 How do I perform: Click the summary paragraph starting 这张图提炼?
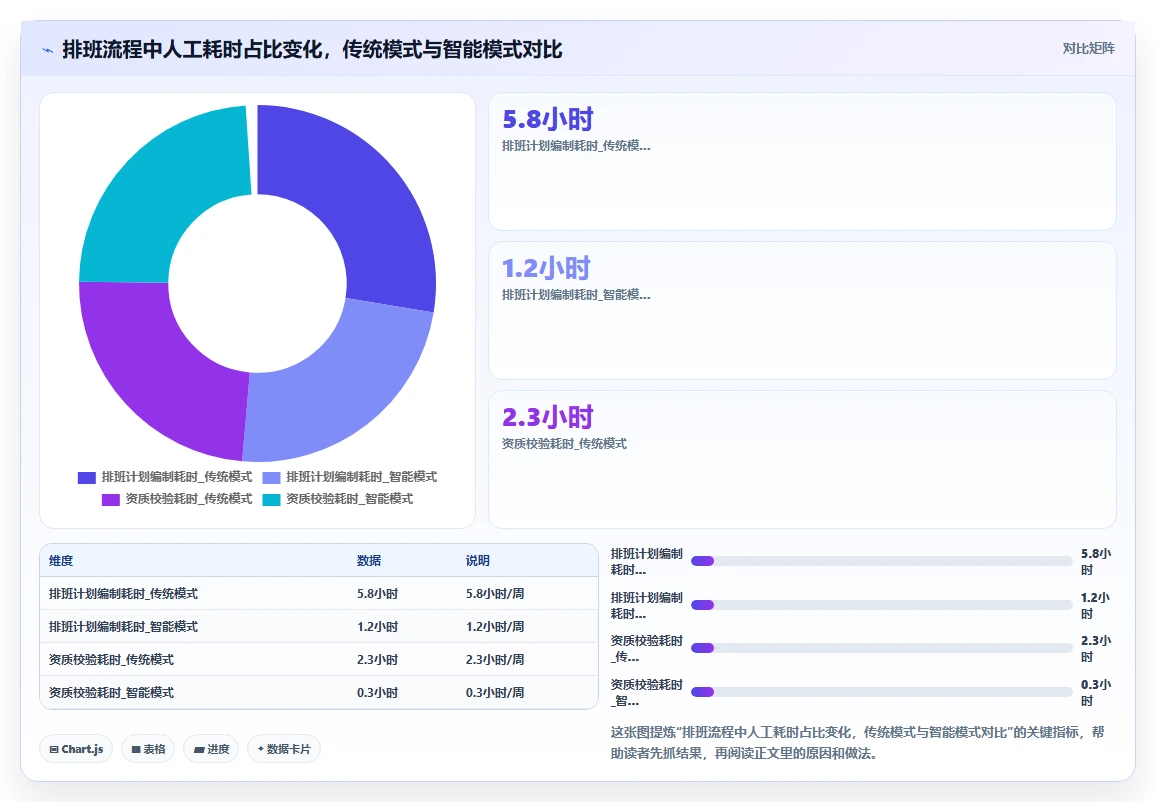tap(857, 743)
